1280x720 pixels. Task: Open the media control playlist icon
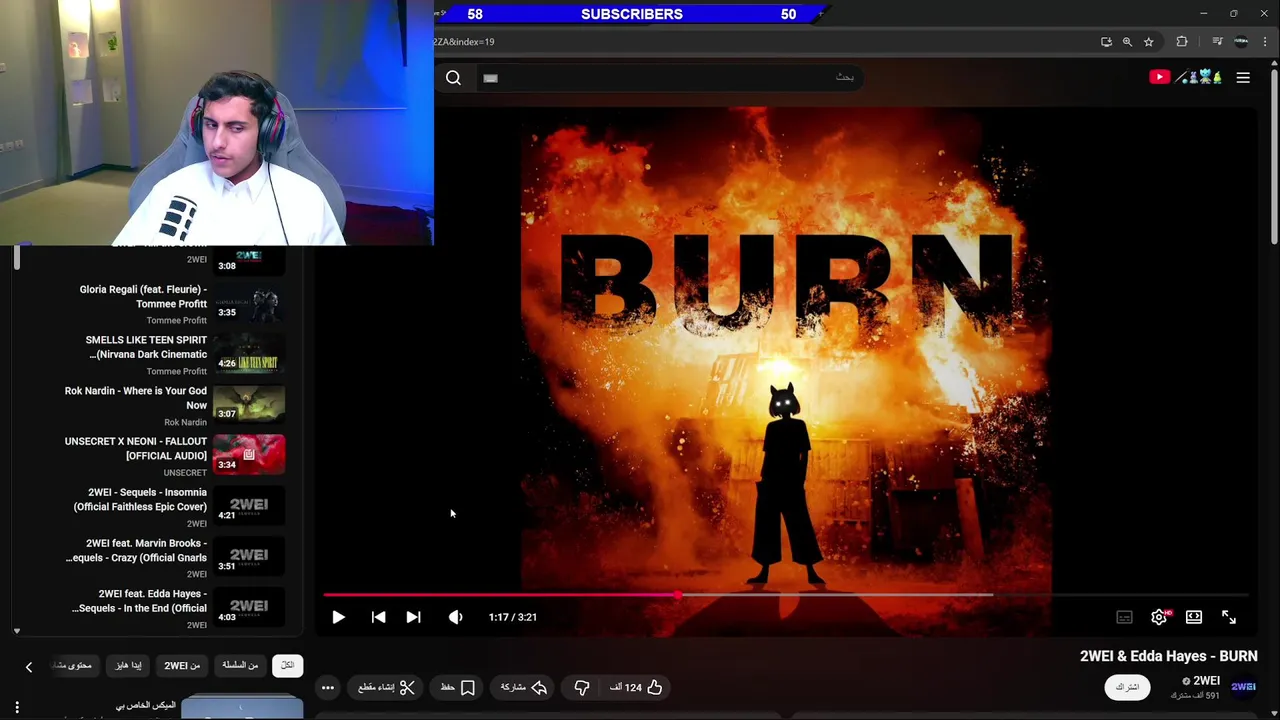tap(1217, 42)
